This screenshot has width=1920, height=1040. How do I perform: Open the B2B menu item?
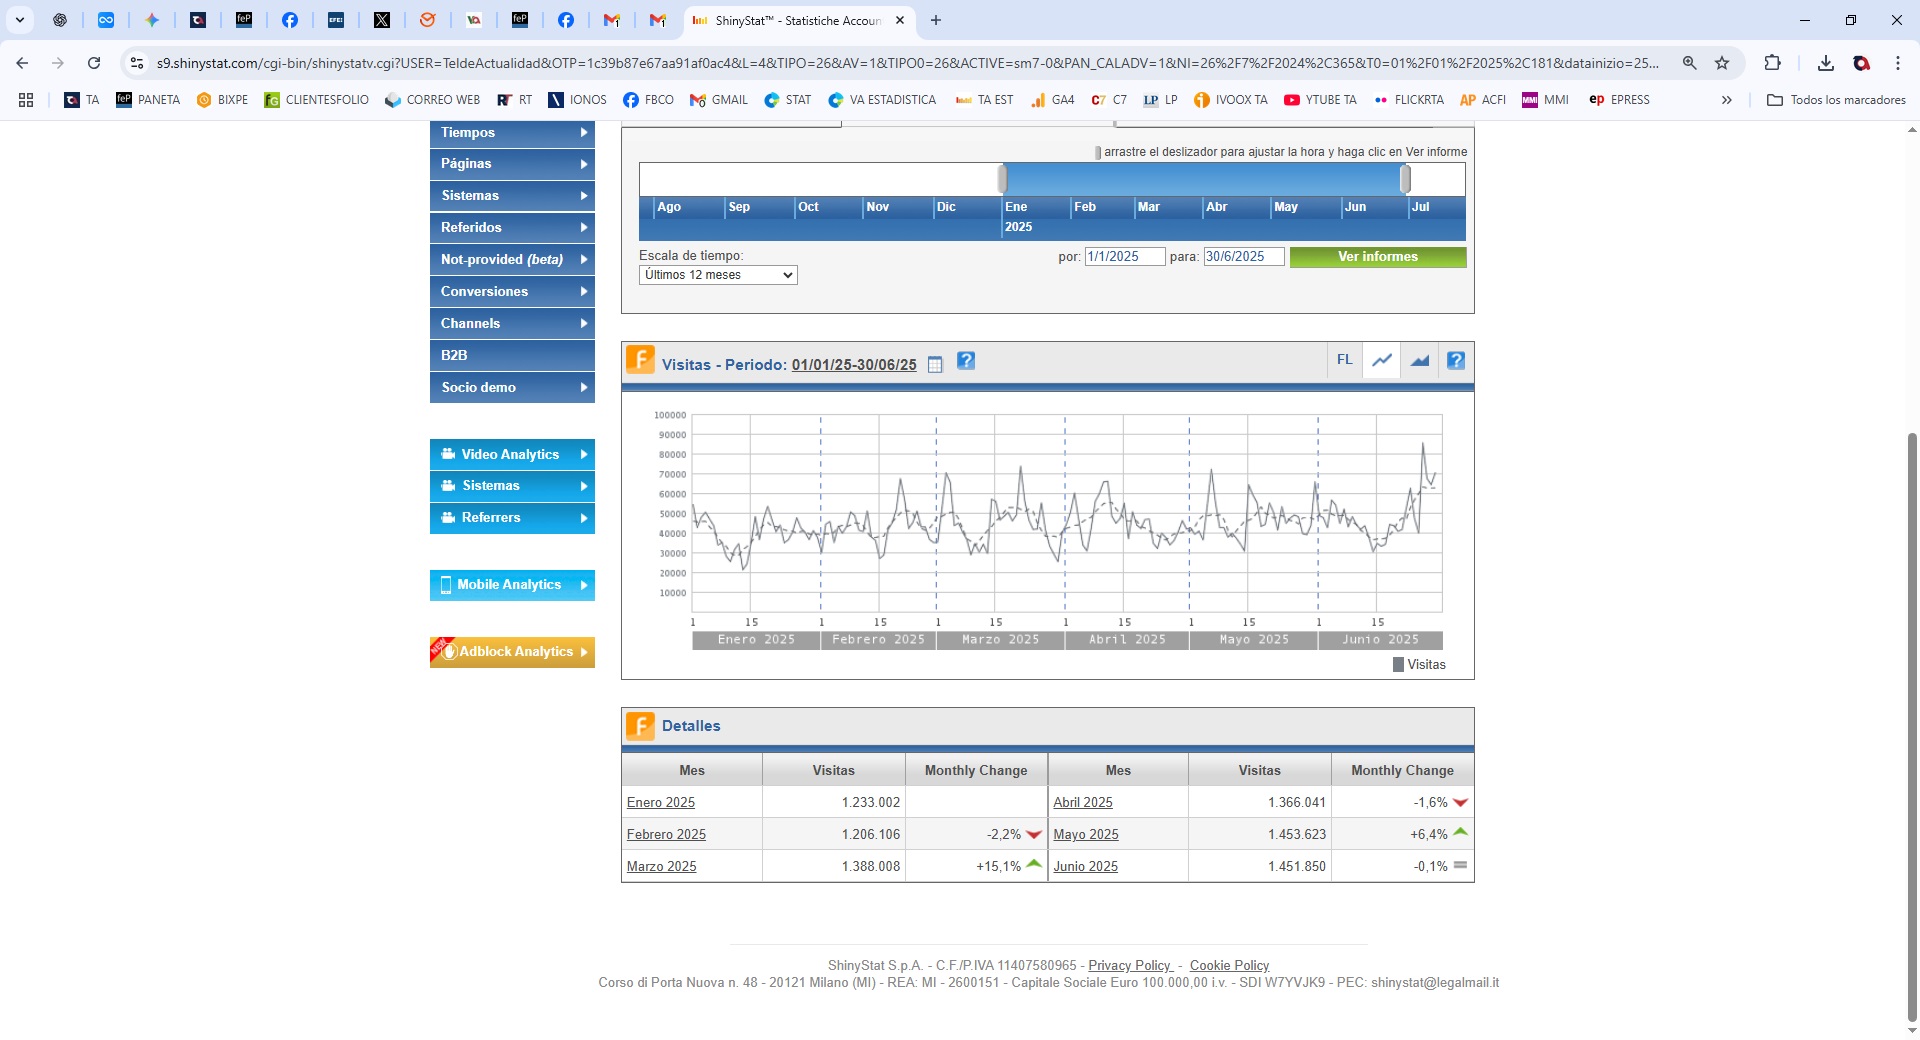point(512,356)
